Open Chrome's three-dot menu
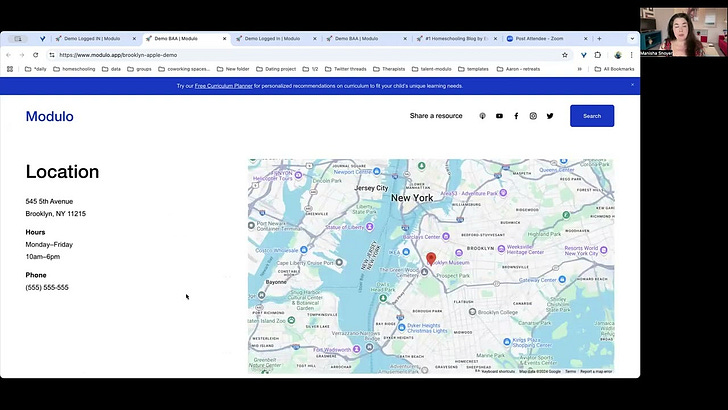Viewport: 728px width, 410px height. pos(631,55)
